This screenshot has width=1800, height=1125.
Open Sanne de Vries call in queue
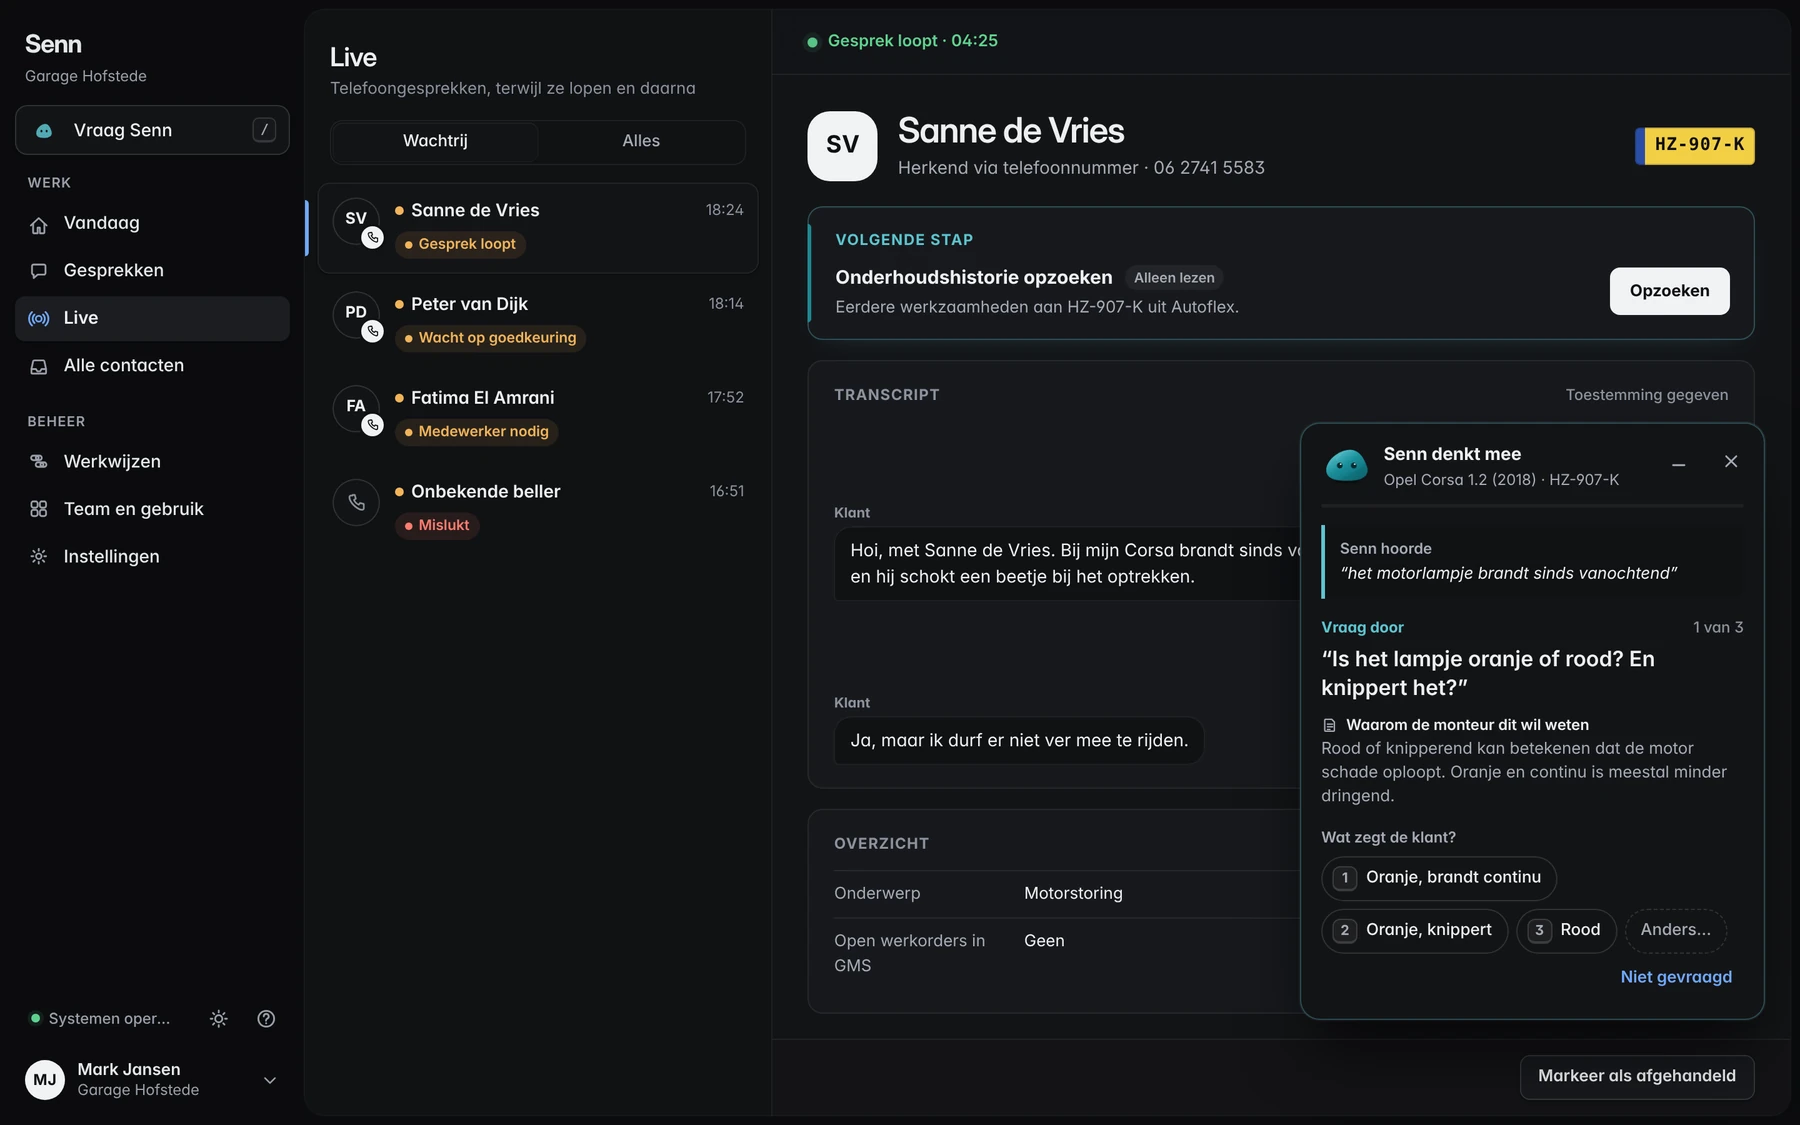tap(538, 228)
